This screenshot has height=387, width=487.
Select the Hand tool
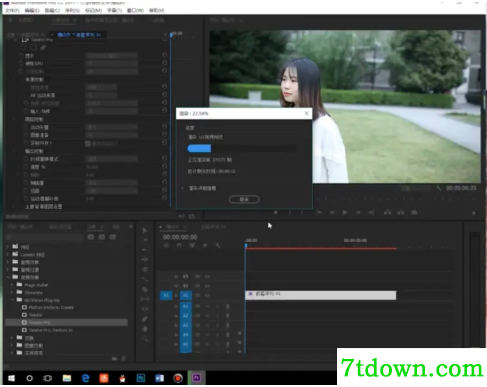pyautogui.click(x=144, y=329)
